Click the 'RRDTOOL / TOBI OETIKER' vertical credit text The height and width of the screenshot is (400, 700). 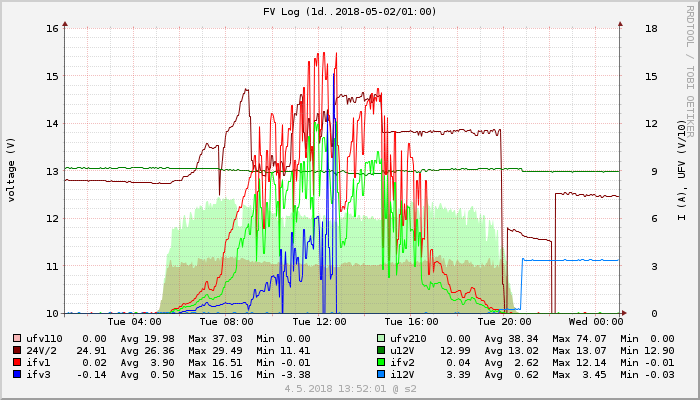click(690, 72)
